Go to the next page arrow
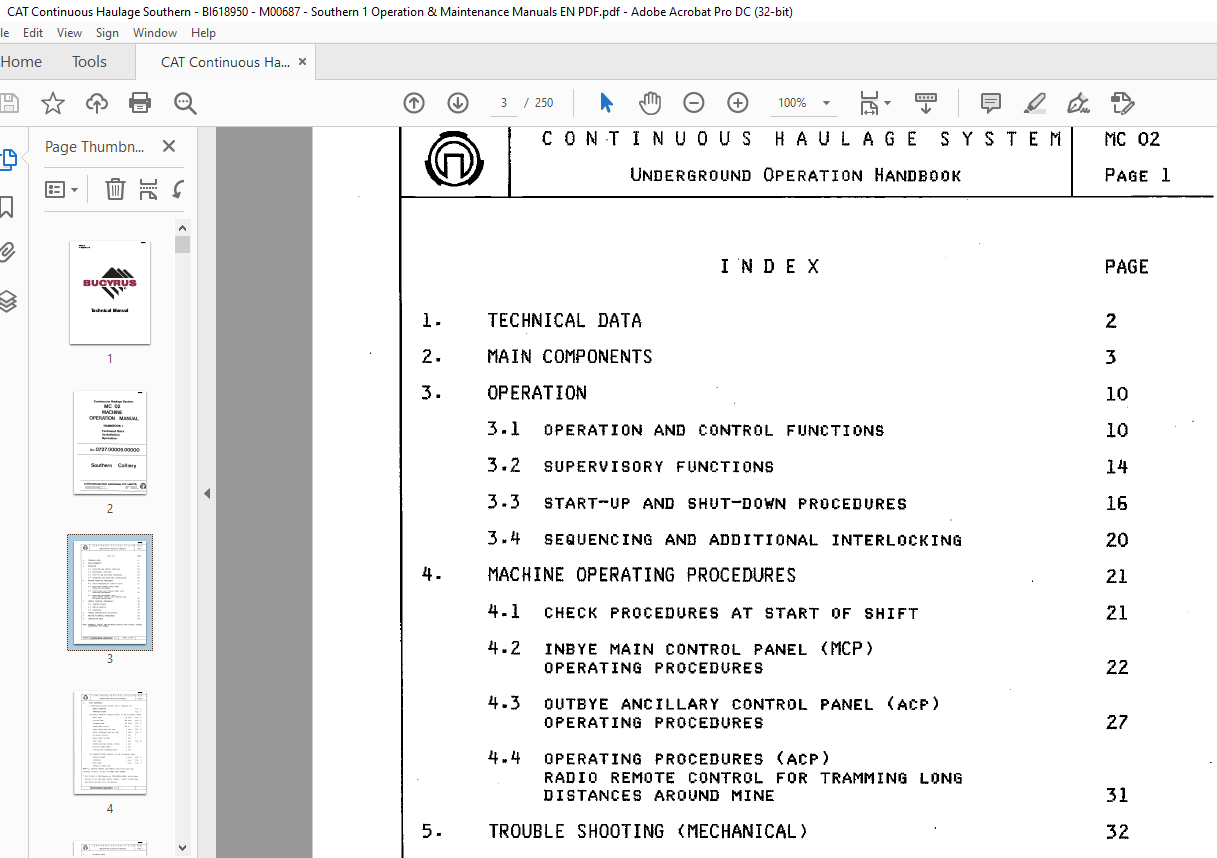The image size is (1217, 858). (x=458, y=103)
